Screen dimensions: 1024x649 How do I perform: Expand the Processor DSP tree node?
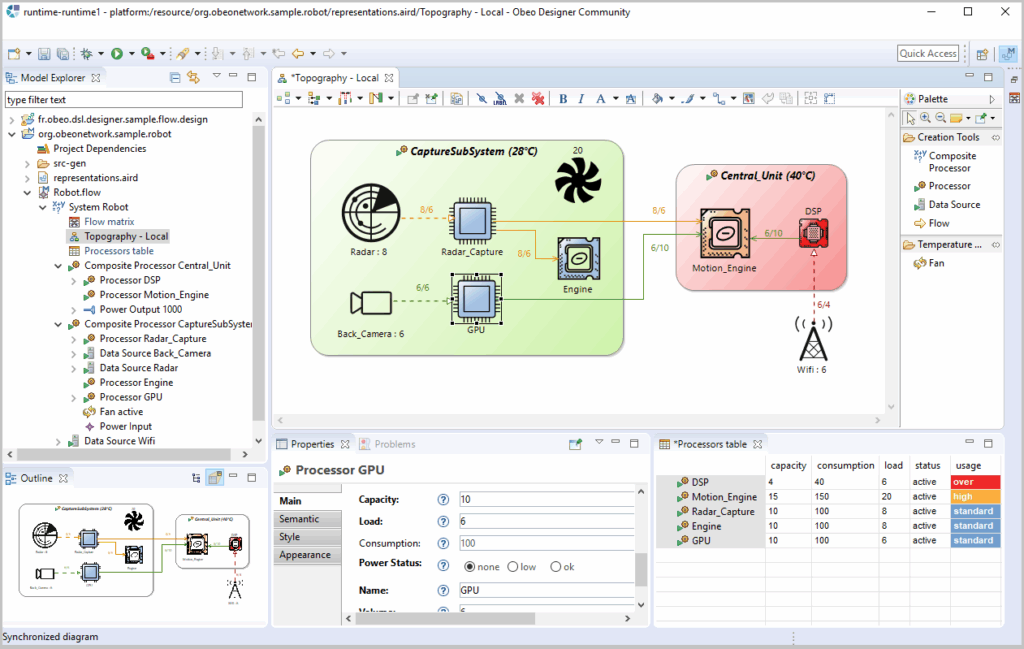pos(74,281)
